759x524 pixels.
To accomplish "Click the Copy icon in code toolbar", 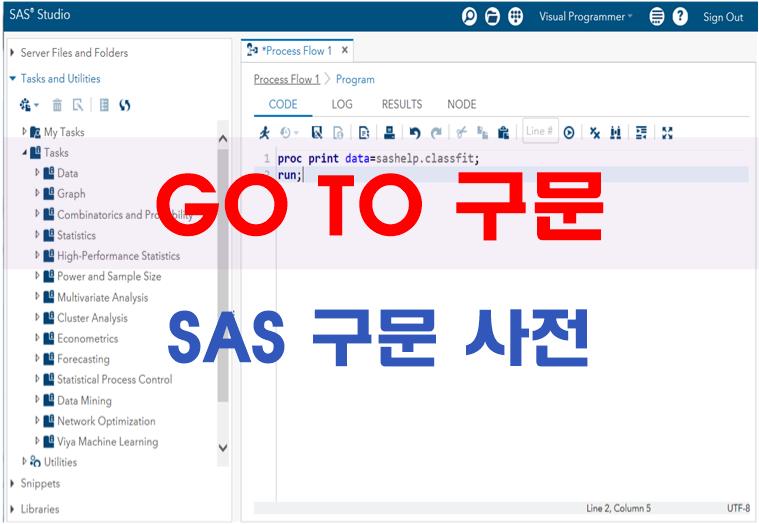I will click(482, 133).
